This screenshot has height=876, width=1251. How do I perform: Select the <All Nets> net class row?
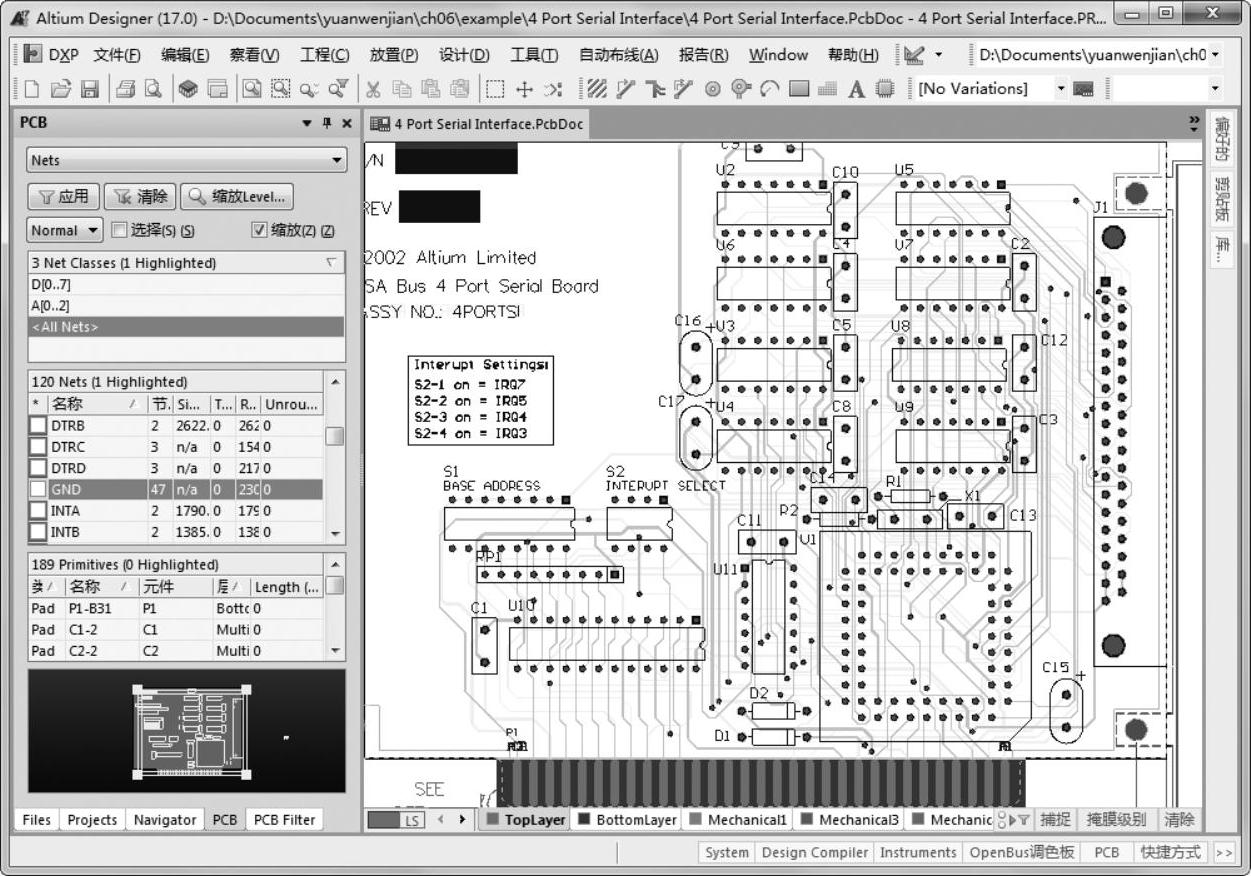tap(186, 327)
